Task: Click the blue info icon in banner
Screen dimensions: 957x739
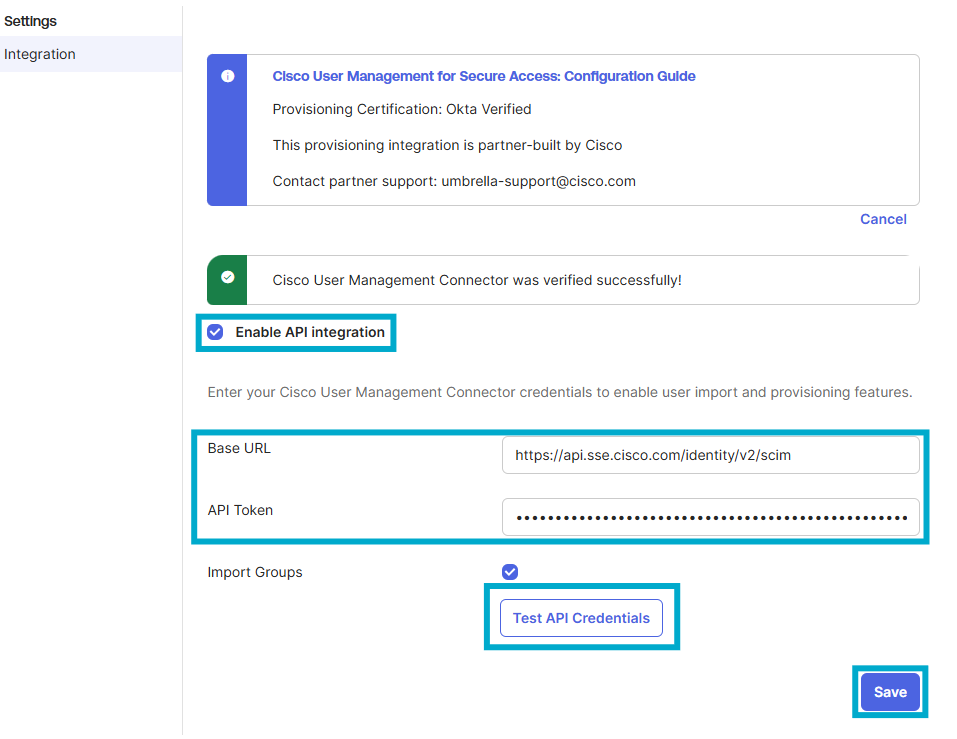Action: (x=228, y=76)
